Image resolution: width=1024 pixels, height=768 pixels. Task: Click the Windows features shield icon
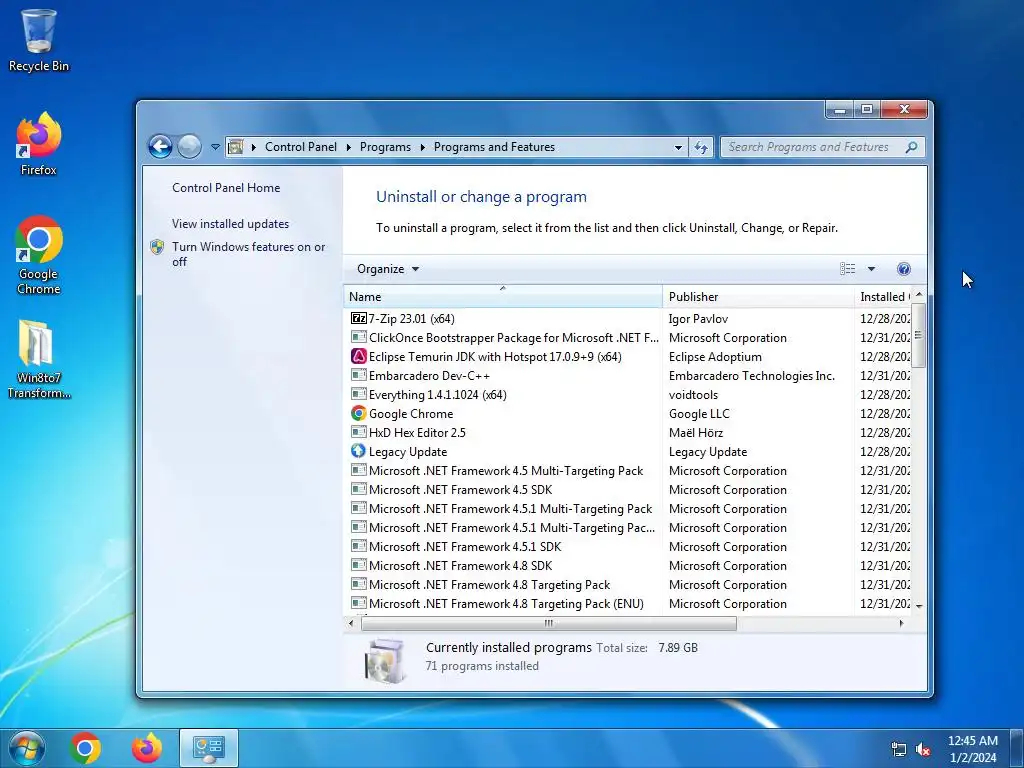pyautogui.click(x=157, y=247)
